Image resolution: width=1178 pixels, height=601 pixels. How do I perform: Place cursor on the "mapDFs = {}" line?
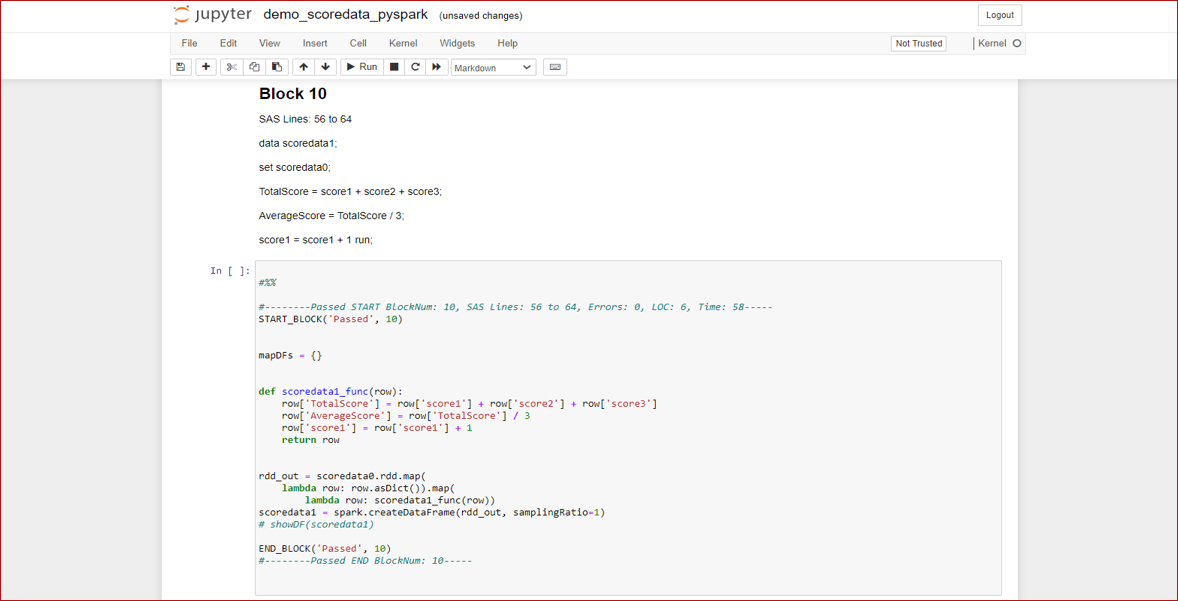pos(290,355)
